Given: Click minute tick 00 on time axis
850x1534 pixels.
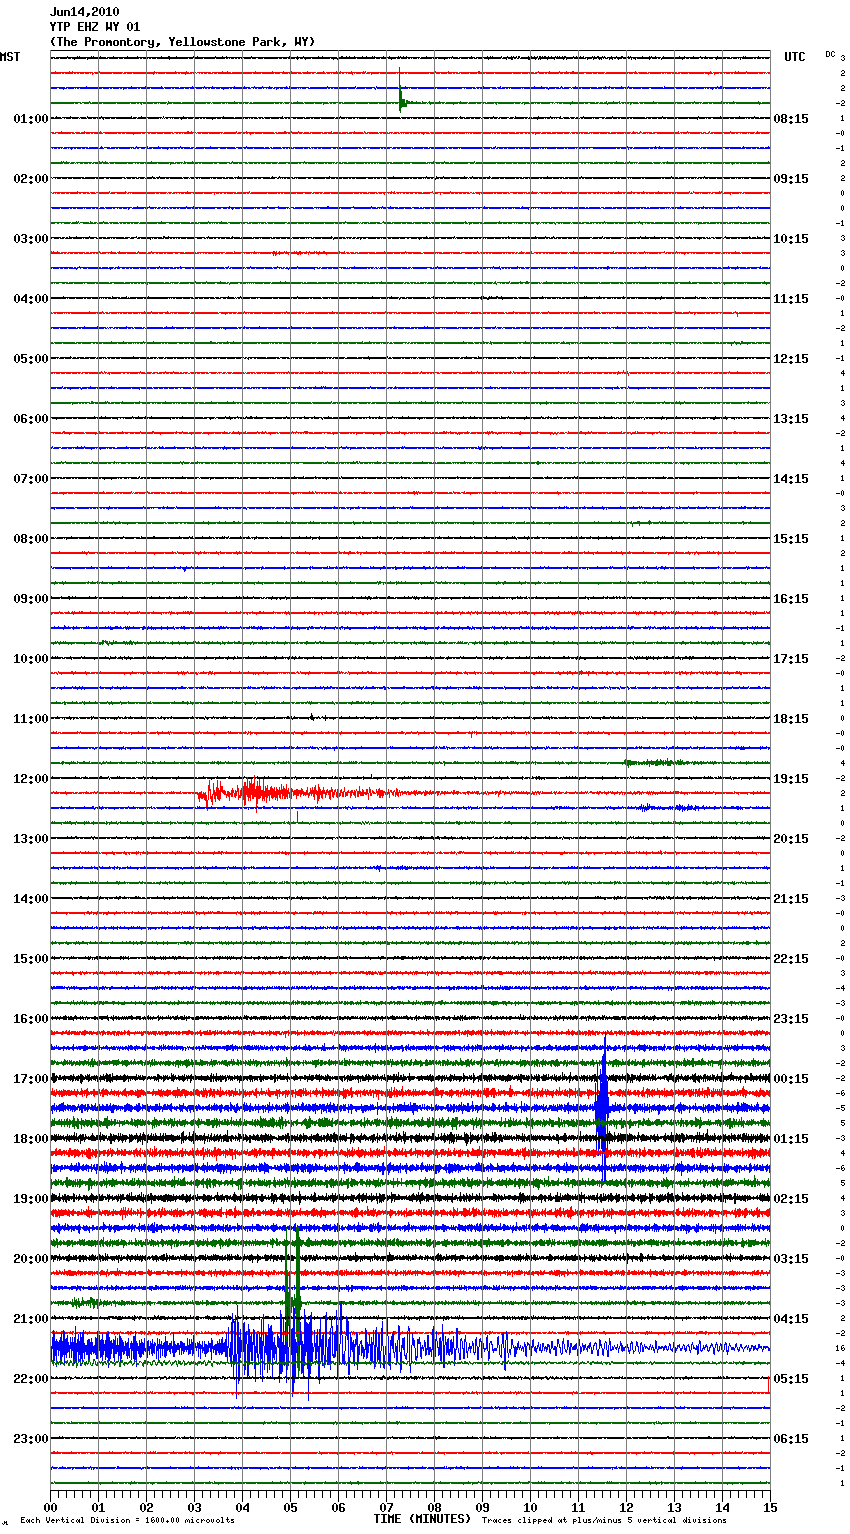Looking at the screenshot, I should (50, 1507).
